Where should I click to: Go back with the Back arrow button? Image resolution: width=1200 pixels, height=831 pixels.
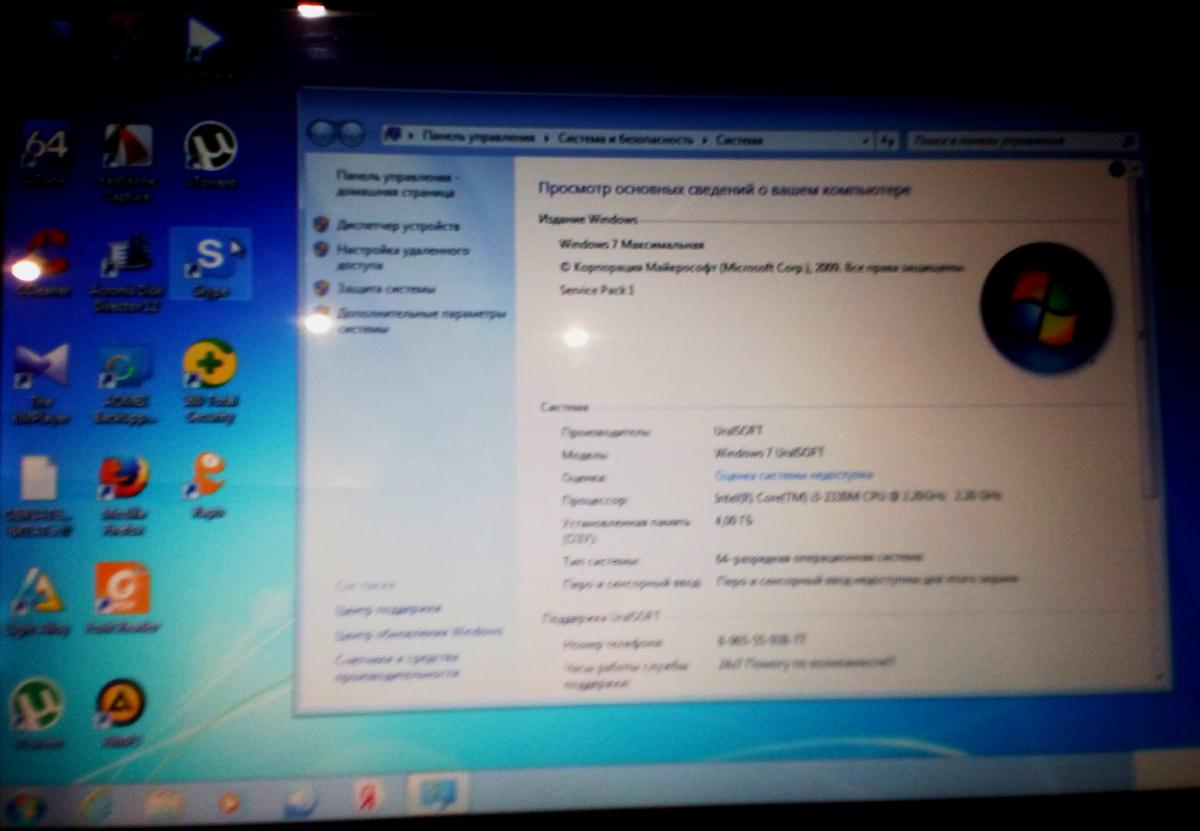tap(322, 132)
